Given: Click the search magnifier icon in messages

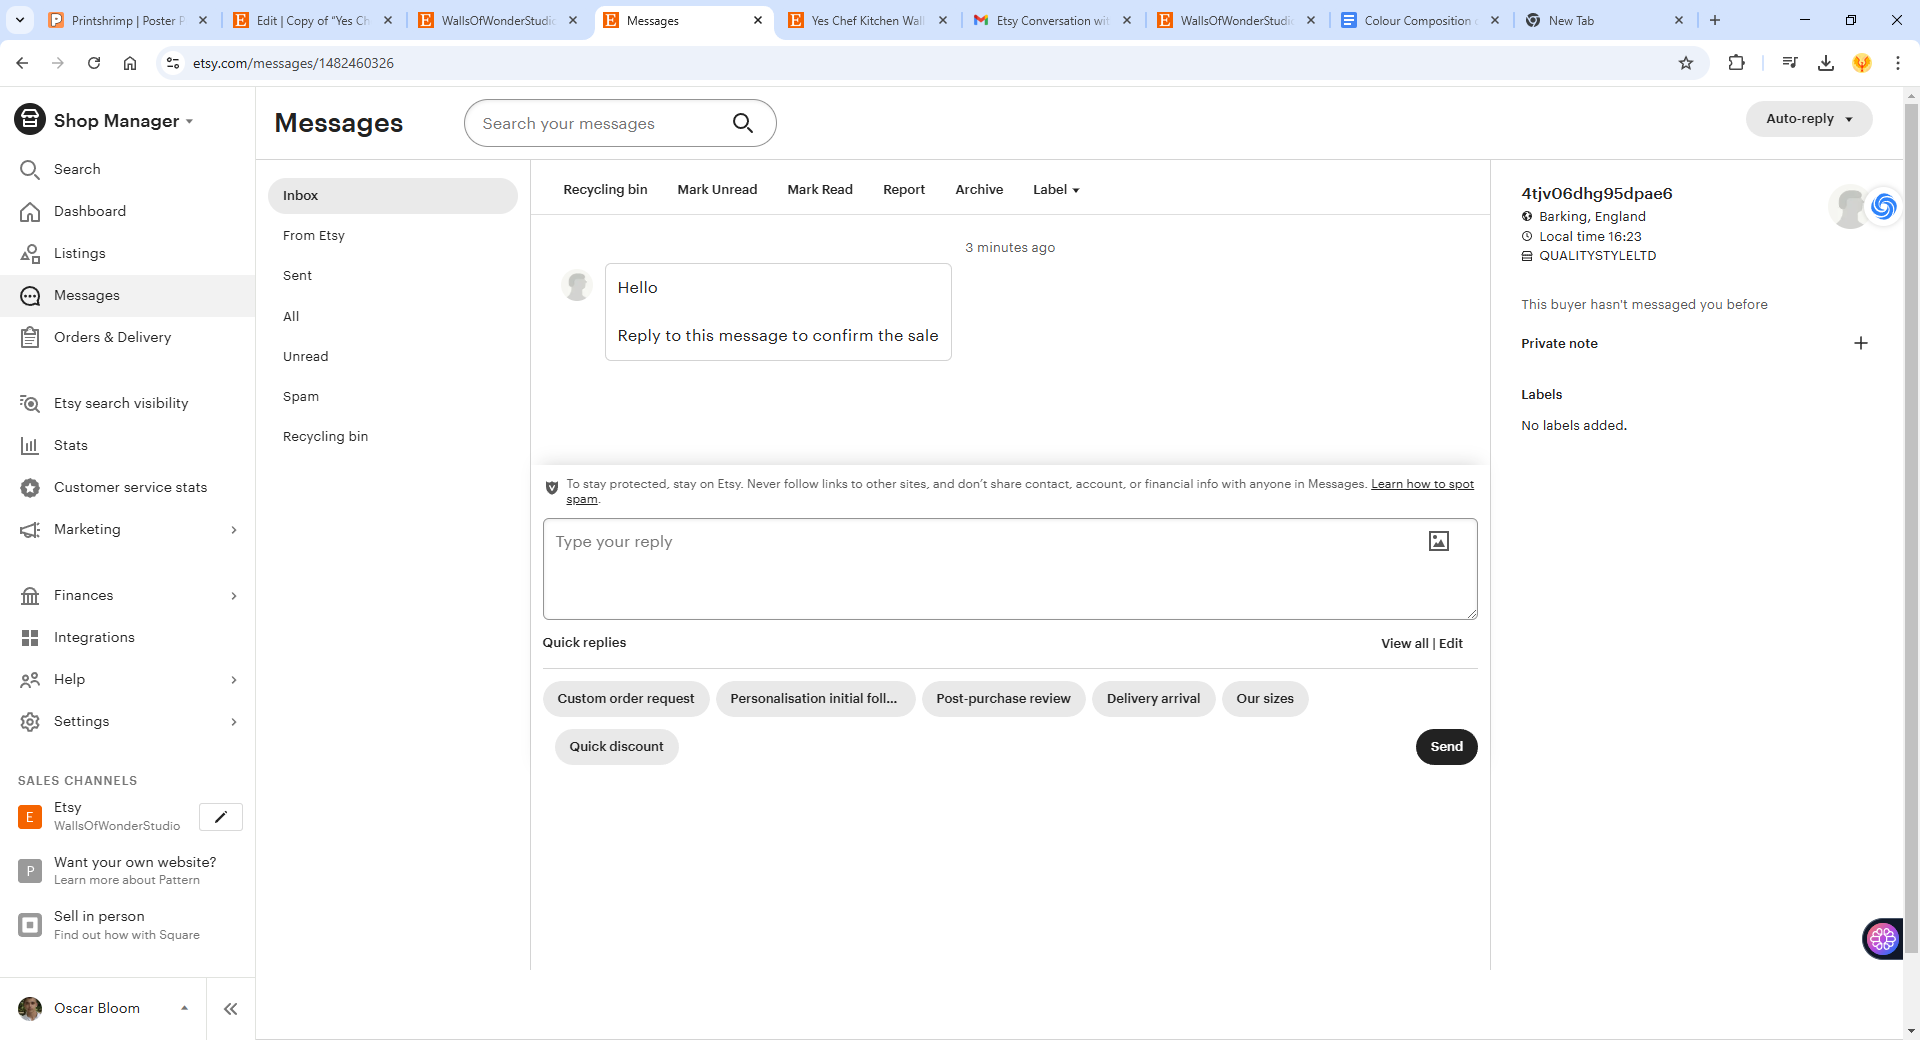Looking at the screenshot, I should coord(742,123).
